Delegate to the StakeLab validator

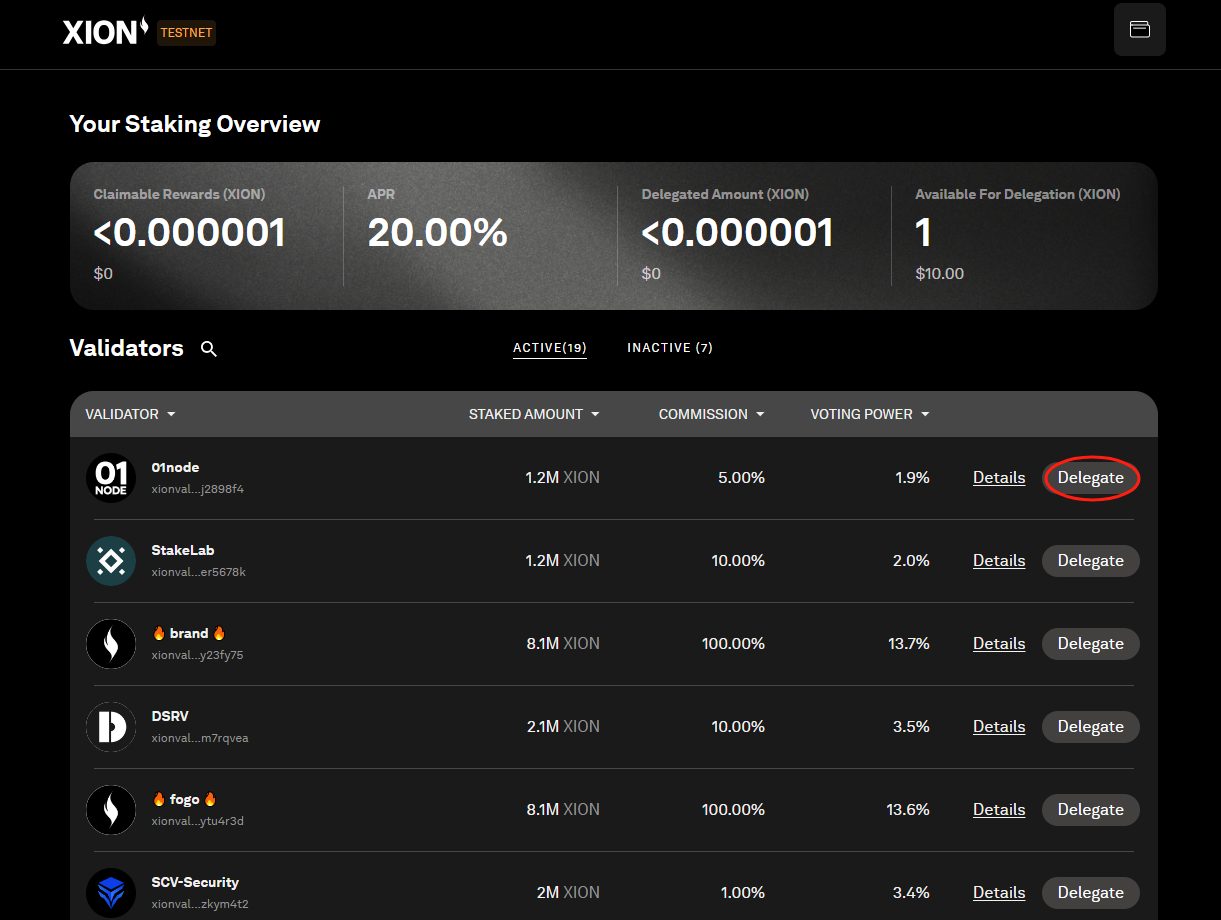click(x=1091, y=561)
